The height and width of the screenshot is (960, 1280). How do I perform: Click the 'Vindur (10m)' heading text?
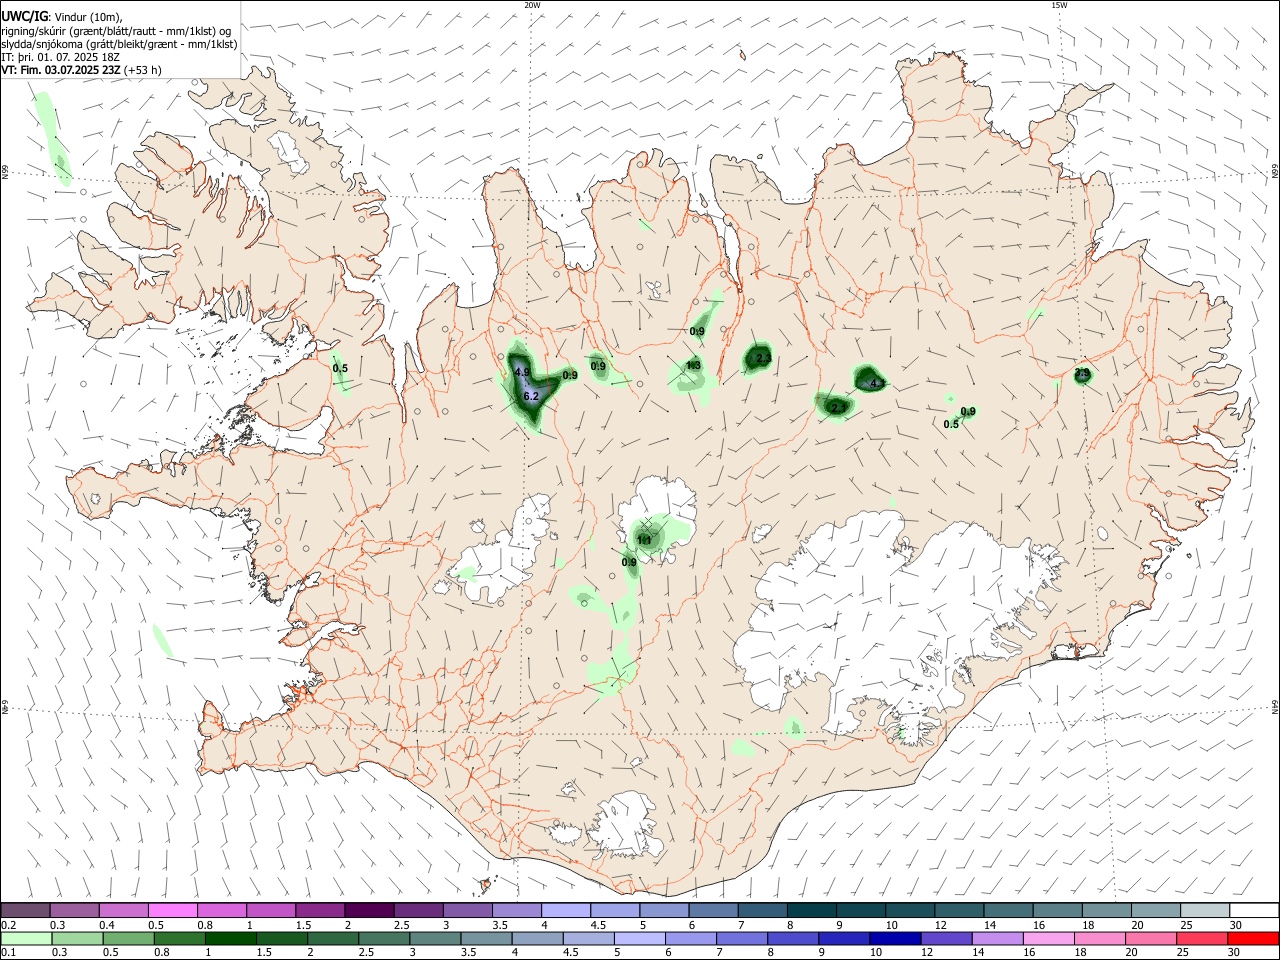coord(87,16)
